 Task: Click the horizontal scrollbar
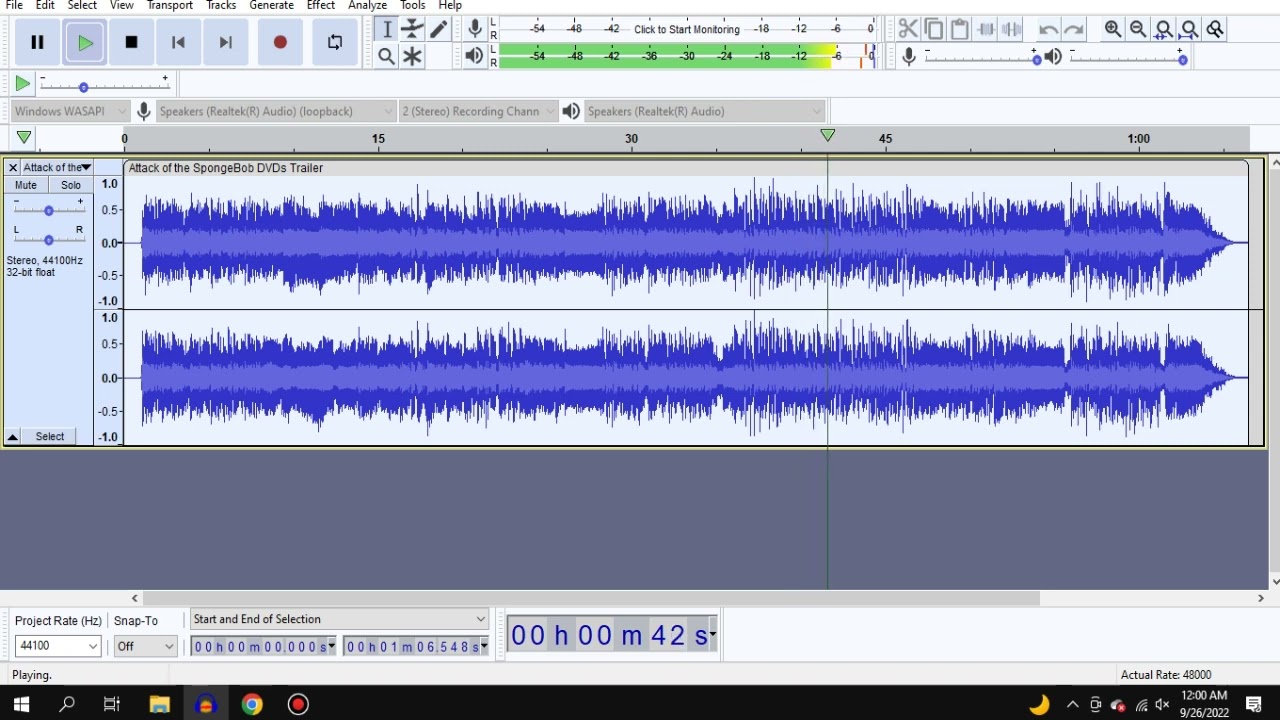(x=590, y=598)
